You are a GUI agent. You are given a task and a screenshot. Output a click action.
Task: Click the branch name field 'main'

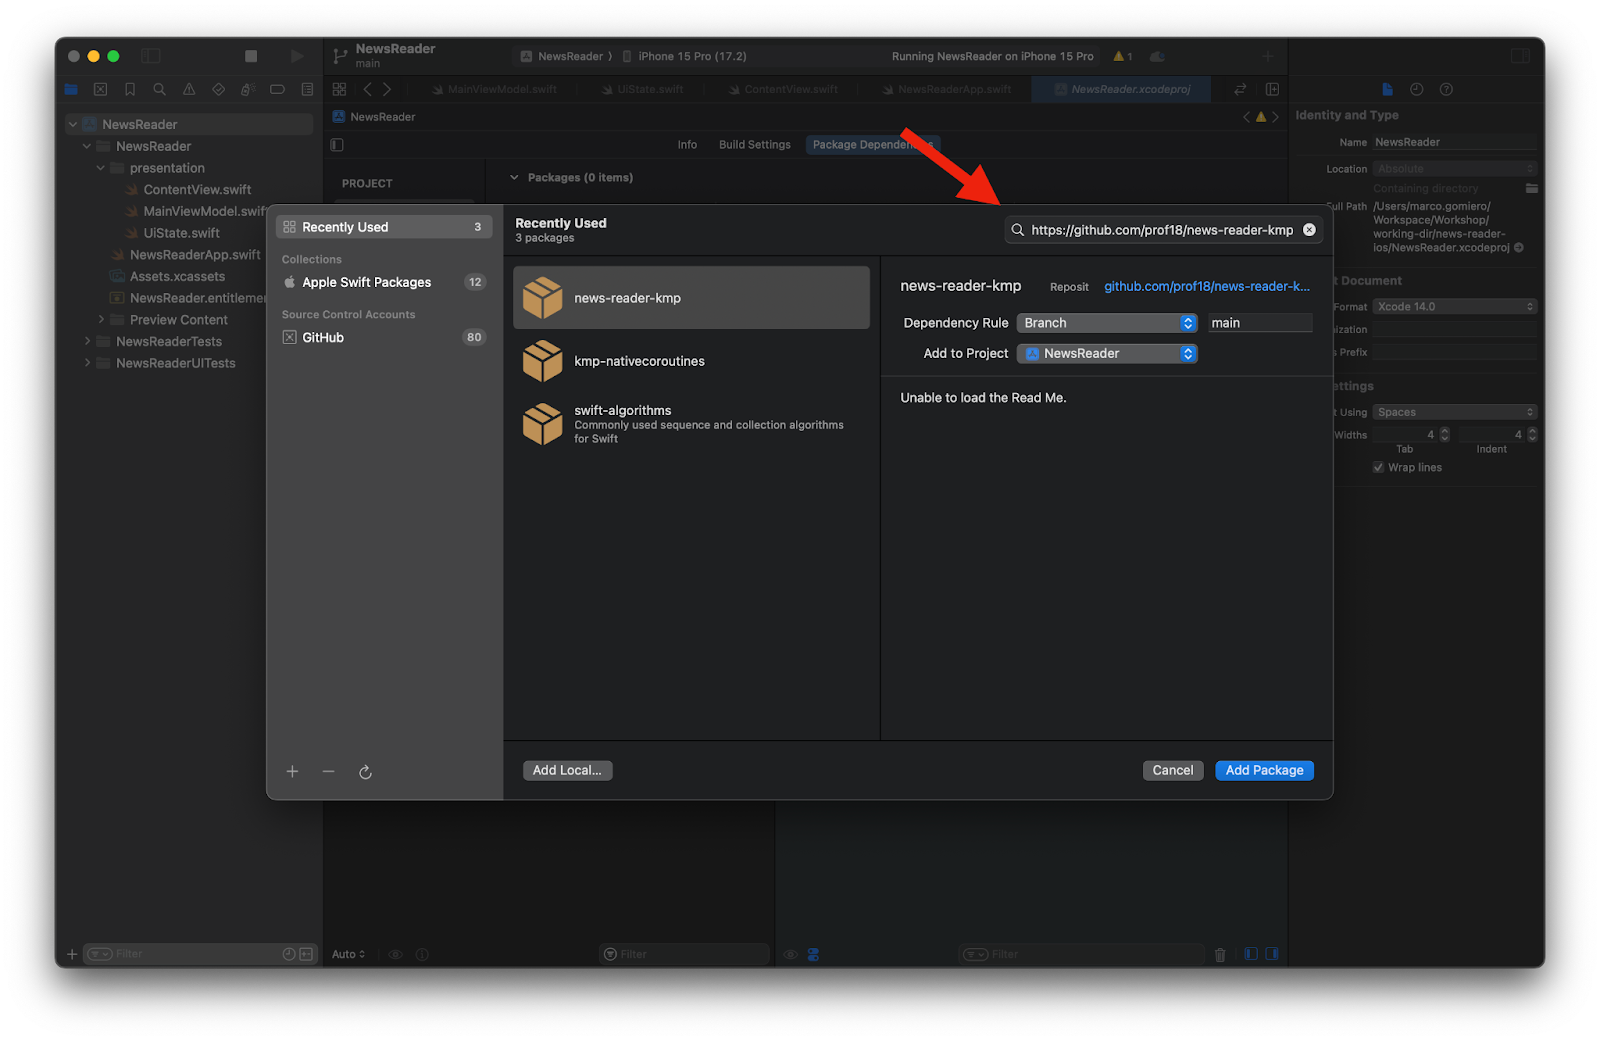tap(1260, 323)
